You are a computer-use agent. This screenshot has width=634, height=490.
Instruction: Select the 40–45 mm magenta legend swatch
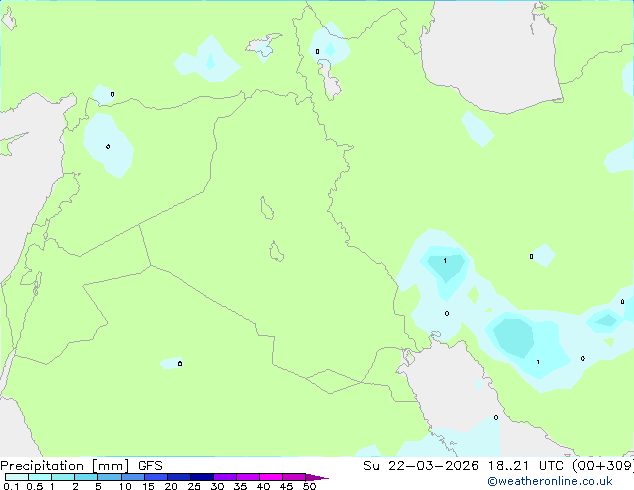coord(271,477)
